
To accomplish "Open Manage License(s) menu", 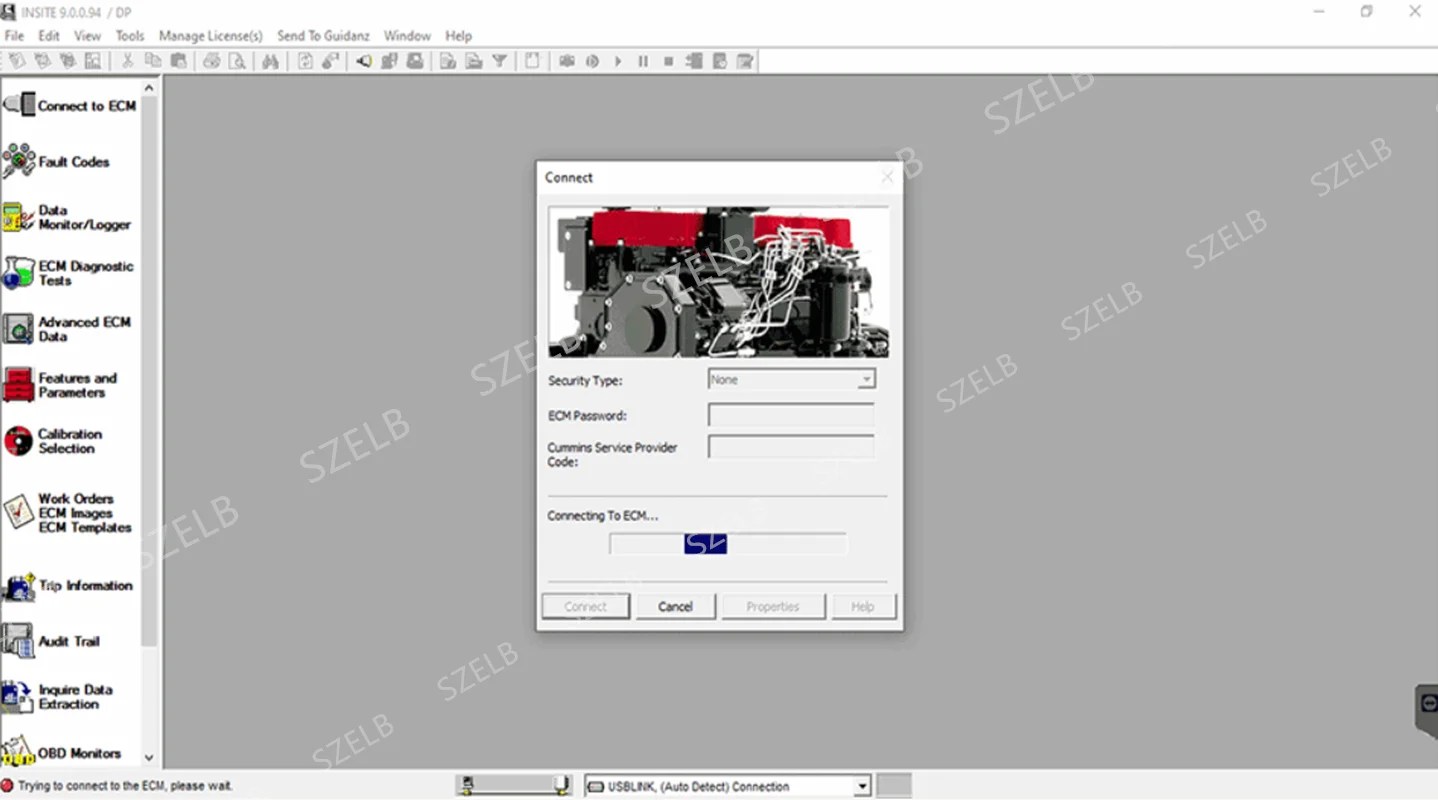I will [x=211, y=36].
